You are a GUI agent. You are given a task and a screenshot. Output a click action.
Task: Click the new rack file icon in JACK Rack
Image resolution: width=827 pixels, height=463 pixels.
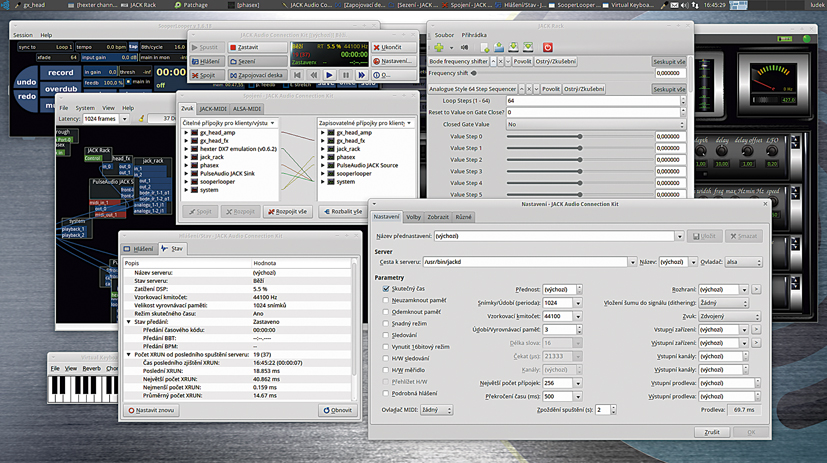click(x=485, y=47)
